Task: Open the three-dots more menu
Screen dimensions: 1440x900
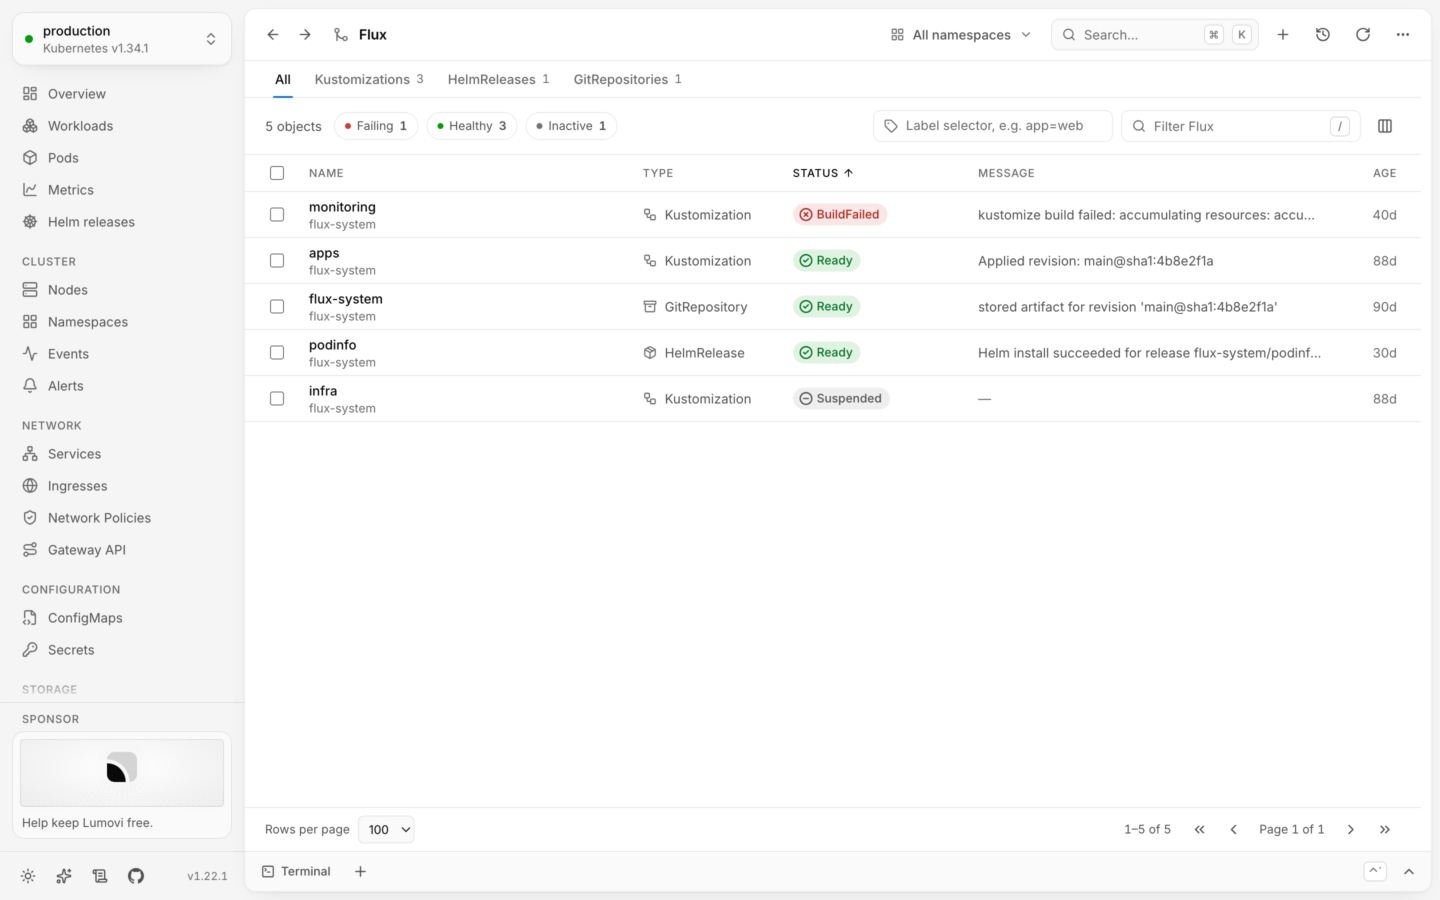Action: pyautogui.click(x=1403, y=35)
